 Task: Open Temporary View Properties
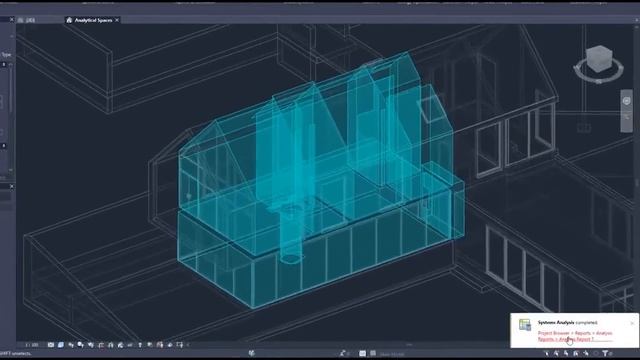click(x=149, y=345)
